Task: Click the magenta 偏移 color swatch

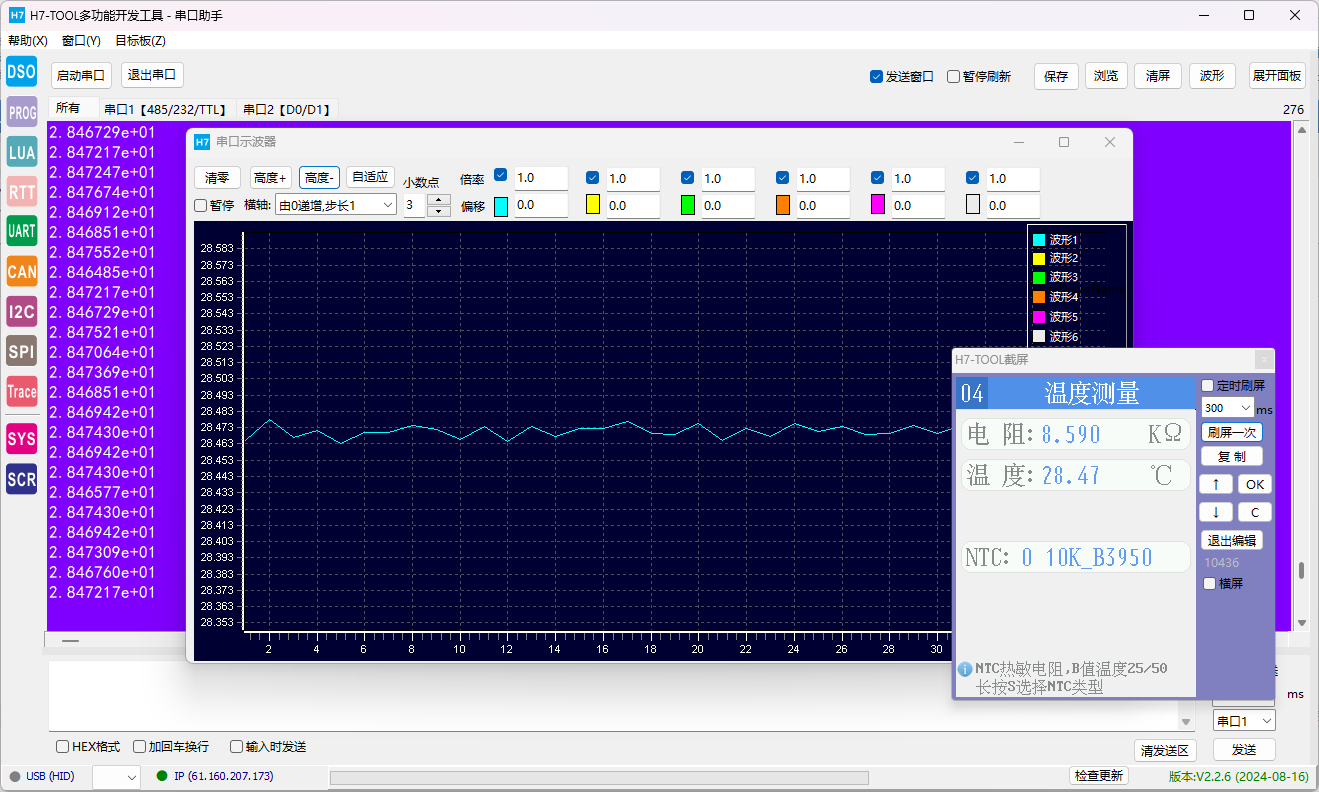Action: click(878, 205)
